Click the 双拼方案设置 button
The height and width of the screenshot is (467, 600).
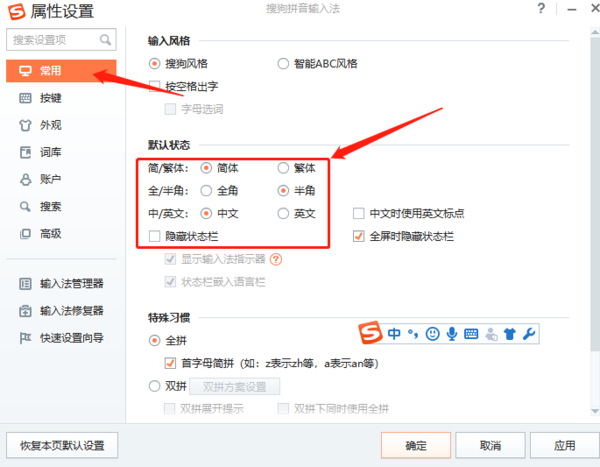pyautogui.click(x=235, y=387)
